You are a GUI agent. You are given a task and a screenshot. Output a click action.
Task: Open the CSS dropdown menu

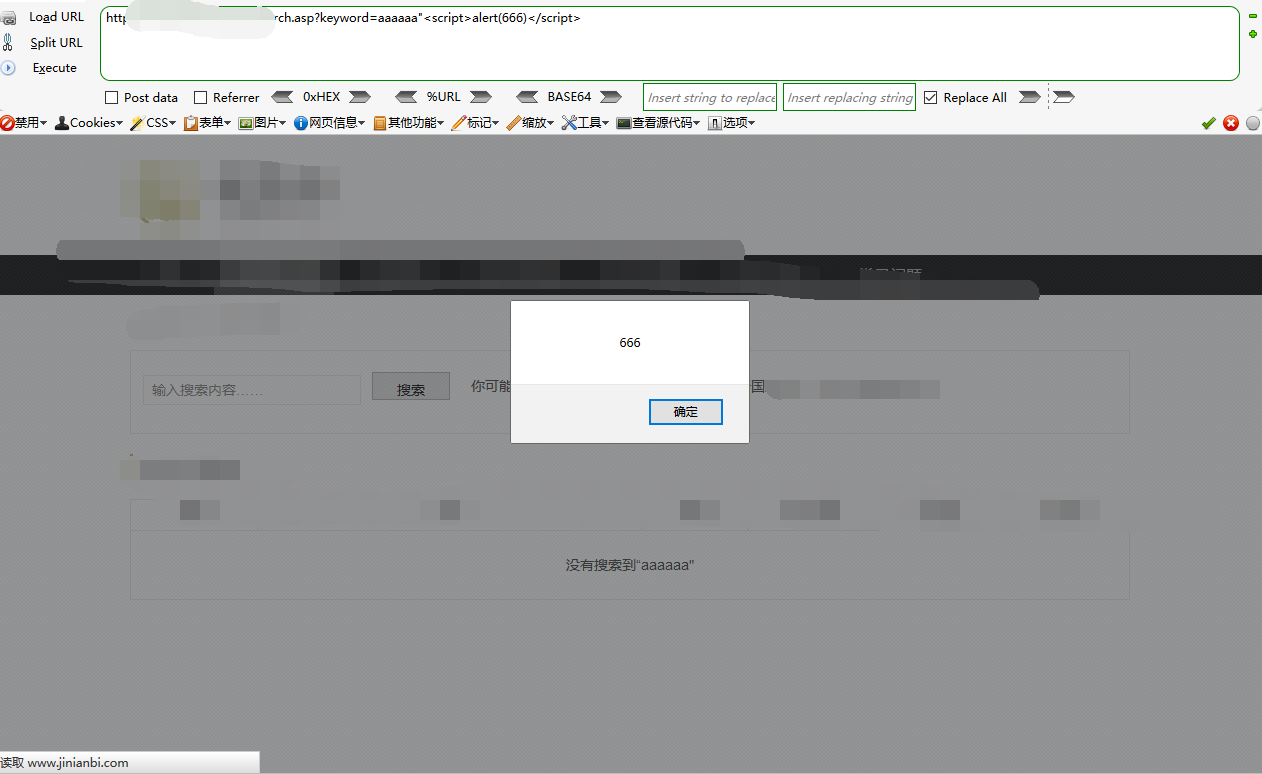click(x=153, y=123)
